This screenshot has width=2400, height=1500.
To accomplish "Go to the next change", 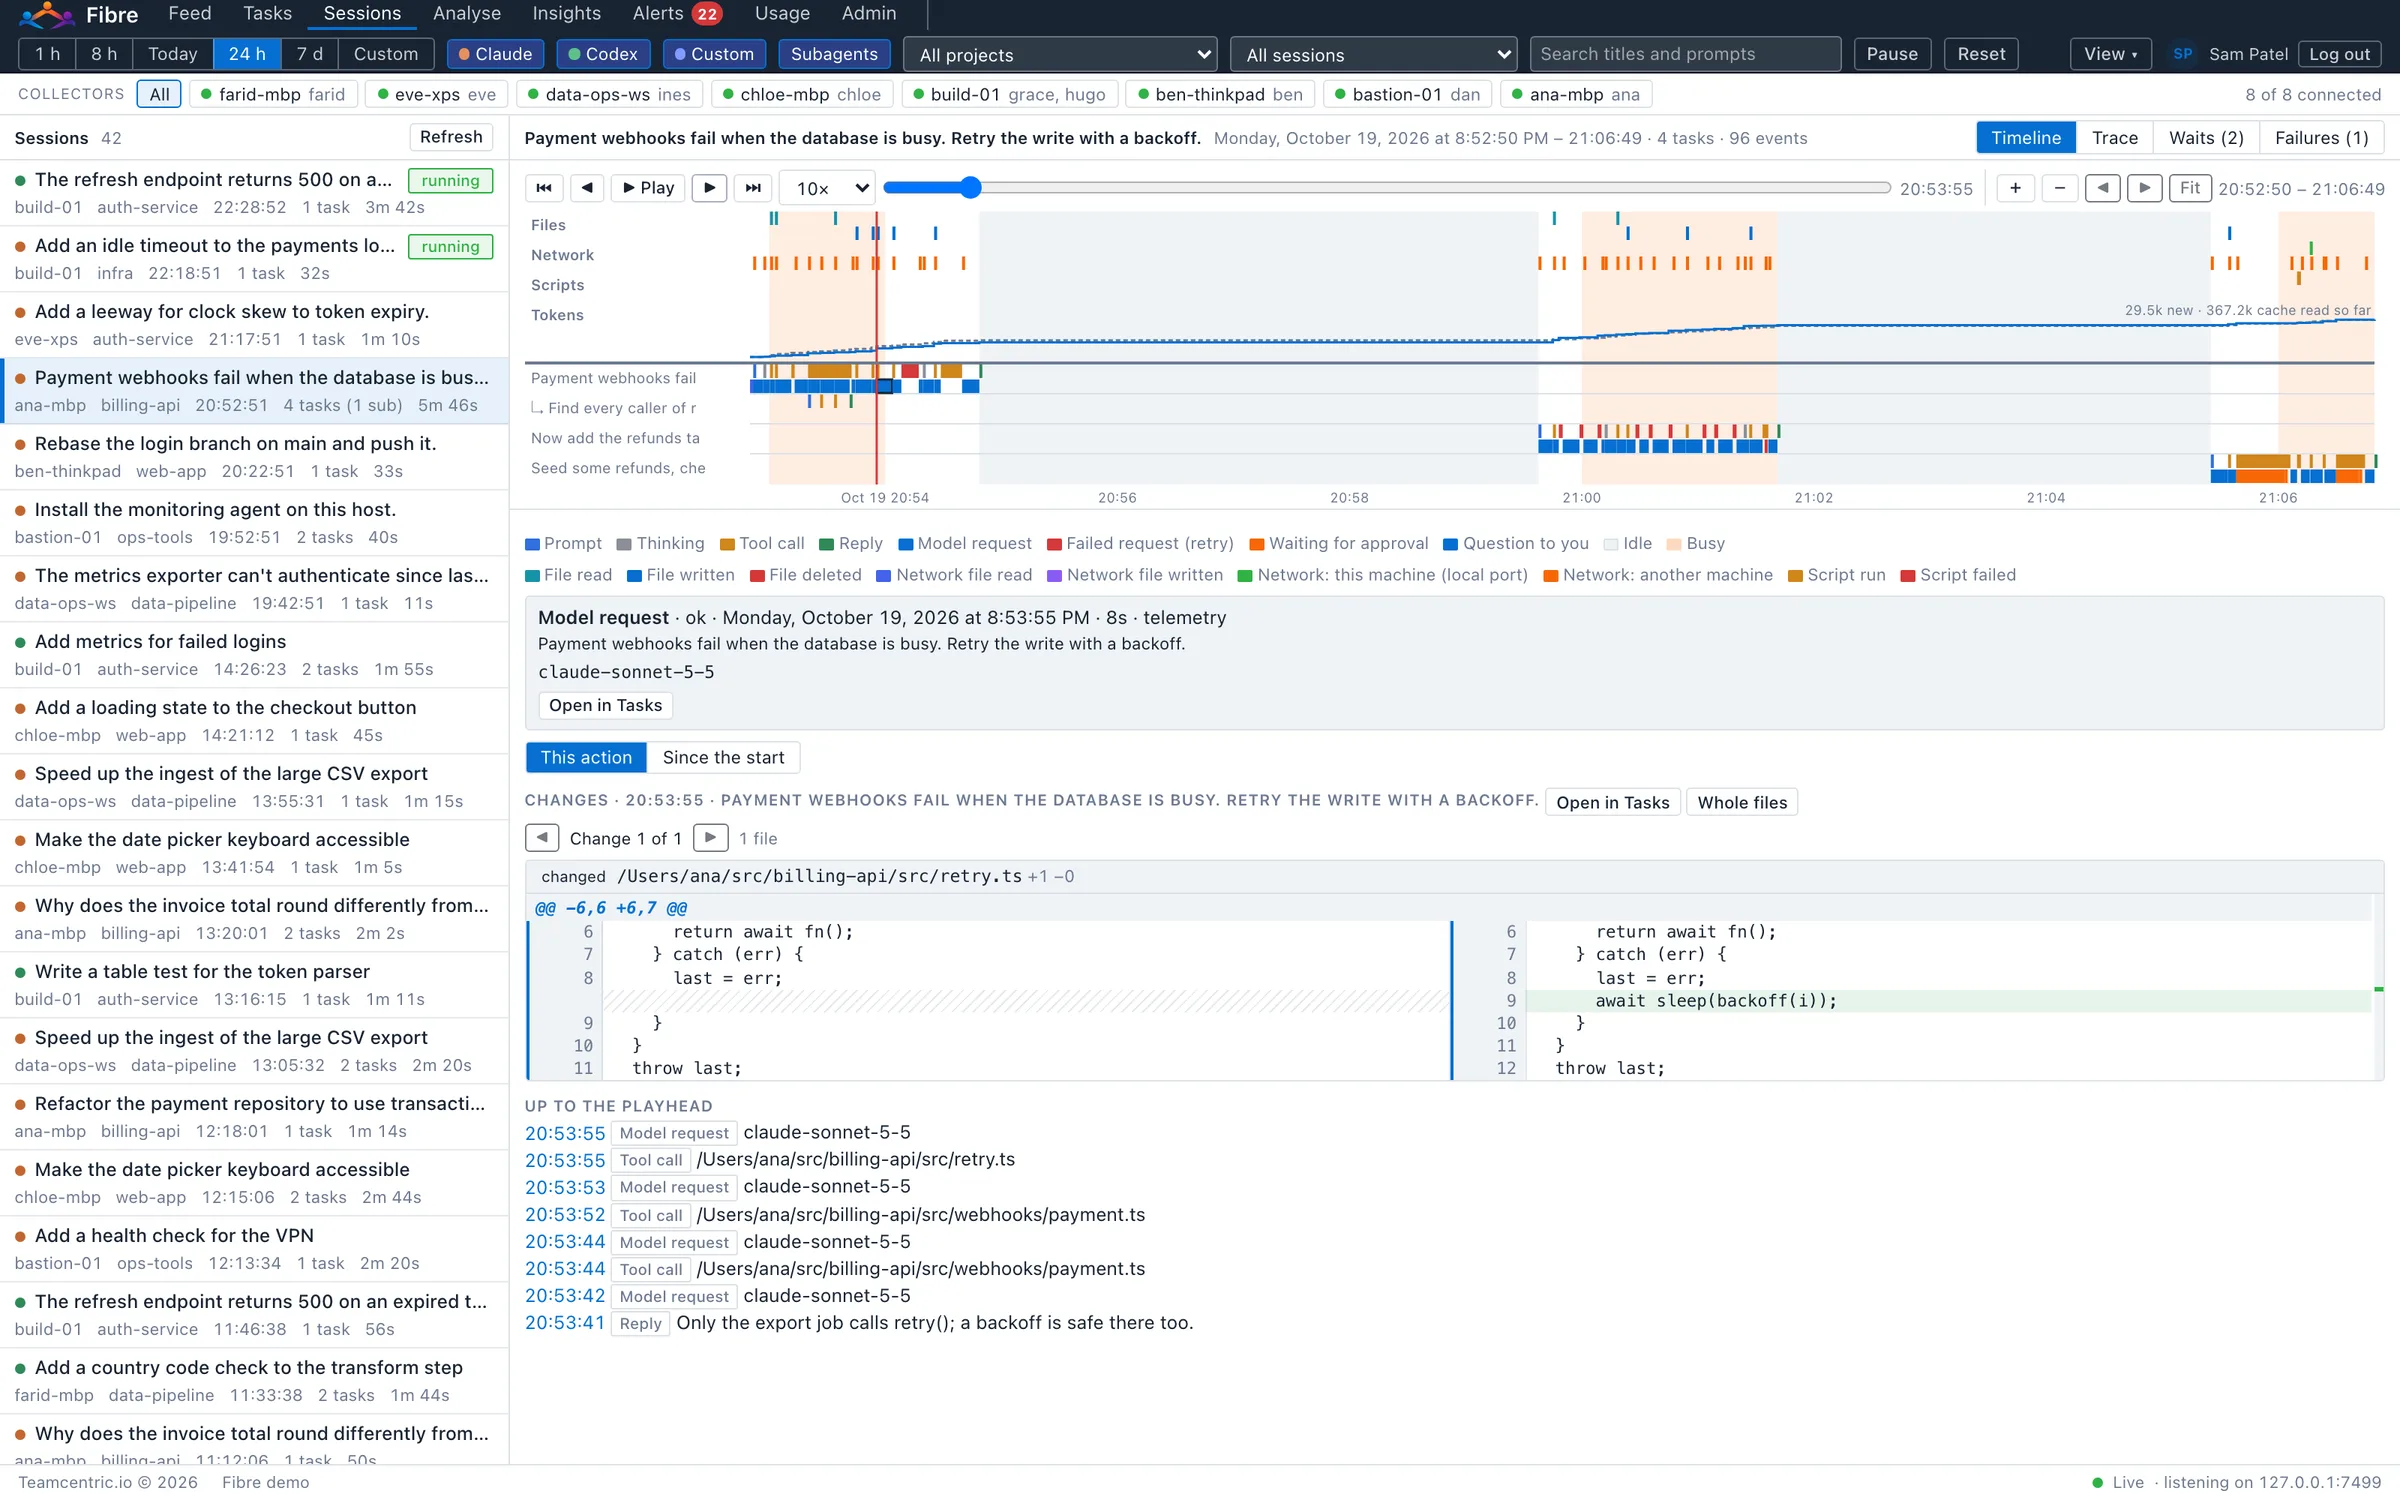I will click(710, 838).
